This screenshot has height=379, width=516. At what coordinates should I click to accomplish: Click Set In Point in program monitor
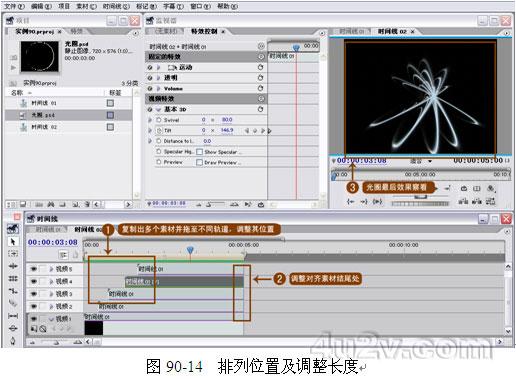350,201
